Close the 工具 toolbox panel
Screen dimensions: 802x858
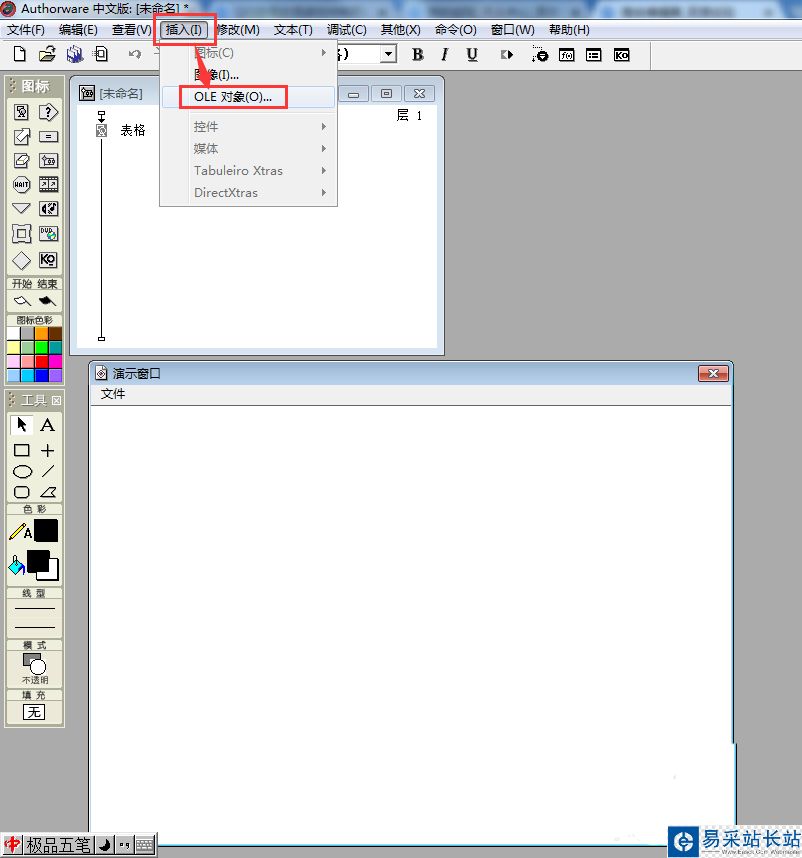(56, 401)
